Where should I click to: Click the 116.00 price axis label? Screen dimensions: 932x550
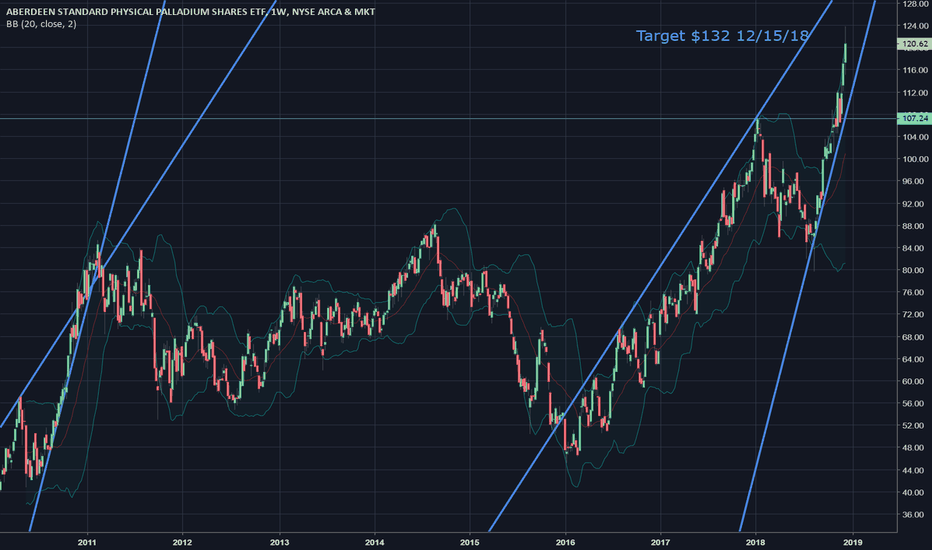915,70
